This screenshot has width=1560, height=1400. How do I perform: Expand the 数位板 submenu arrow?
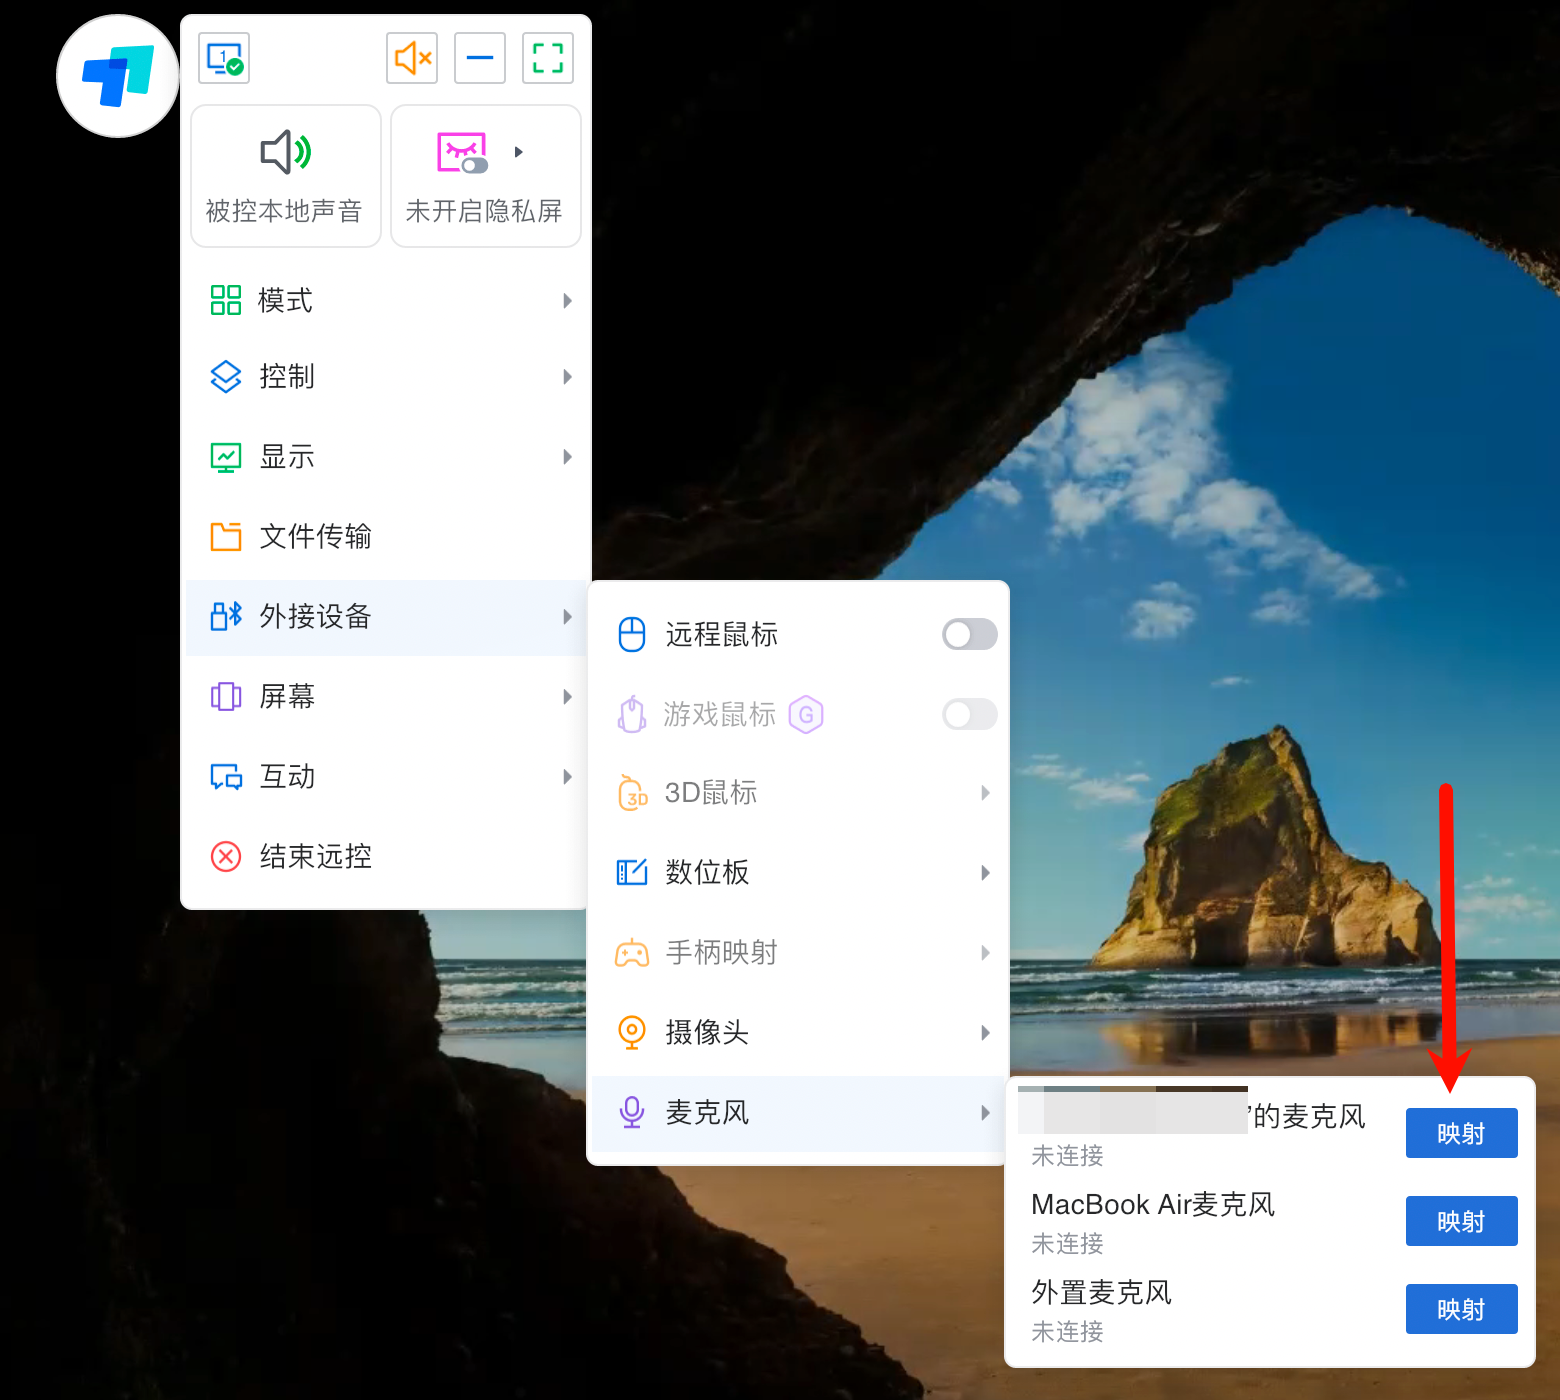click(x=985, y=873)
